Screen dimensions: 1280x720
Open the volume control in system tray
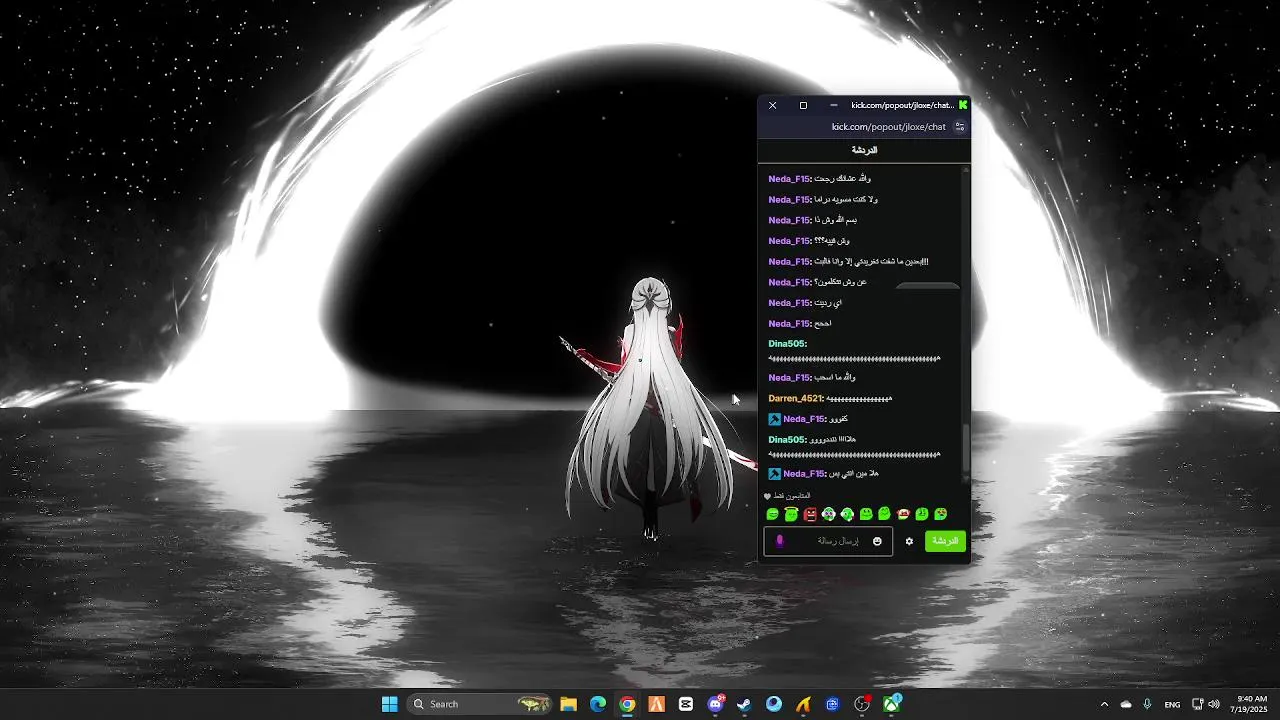point(1214,704)
